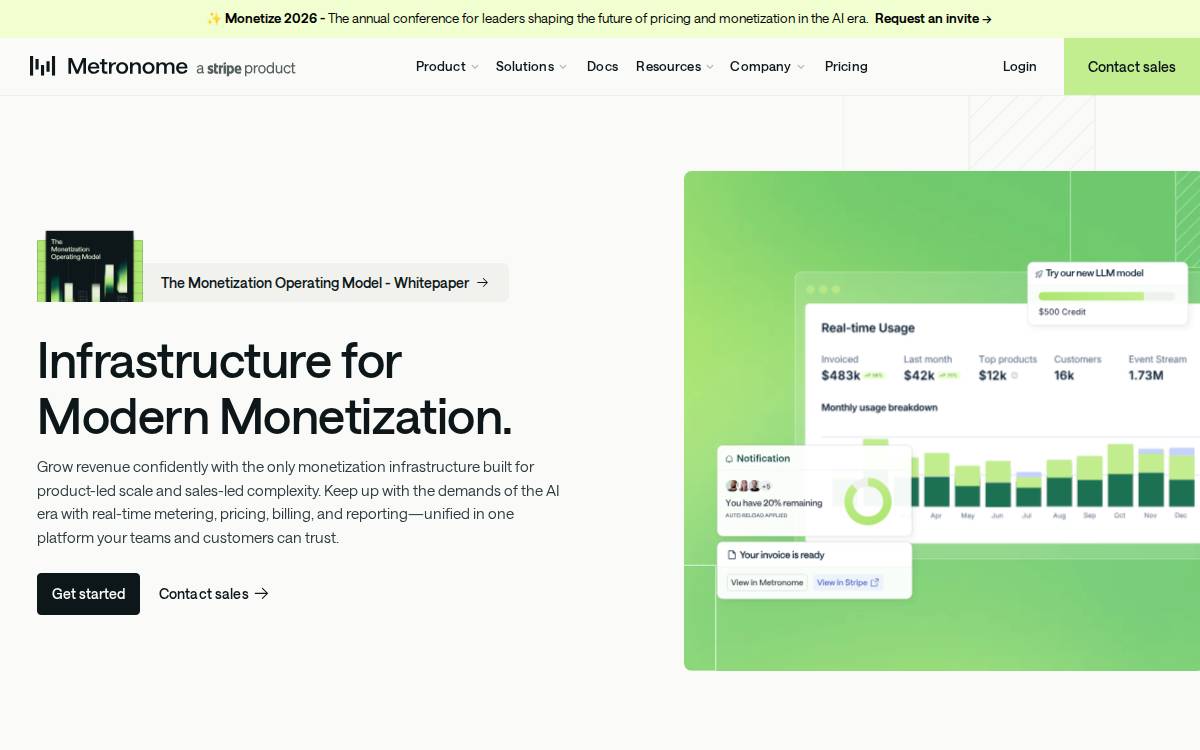Click the Infrastructure for Modern Monetization headline
The height and width of the screenshot is (750, 1200).
click(274, 388)
